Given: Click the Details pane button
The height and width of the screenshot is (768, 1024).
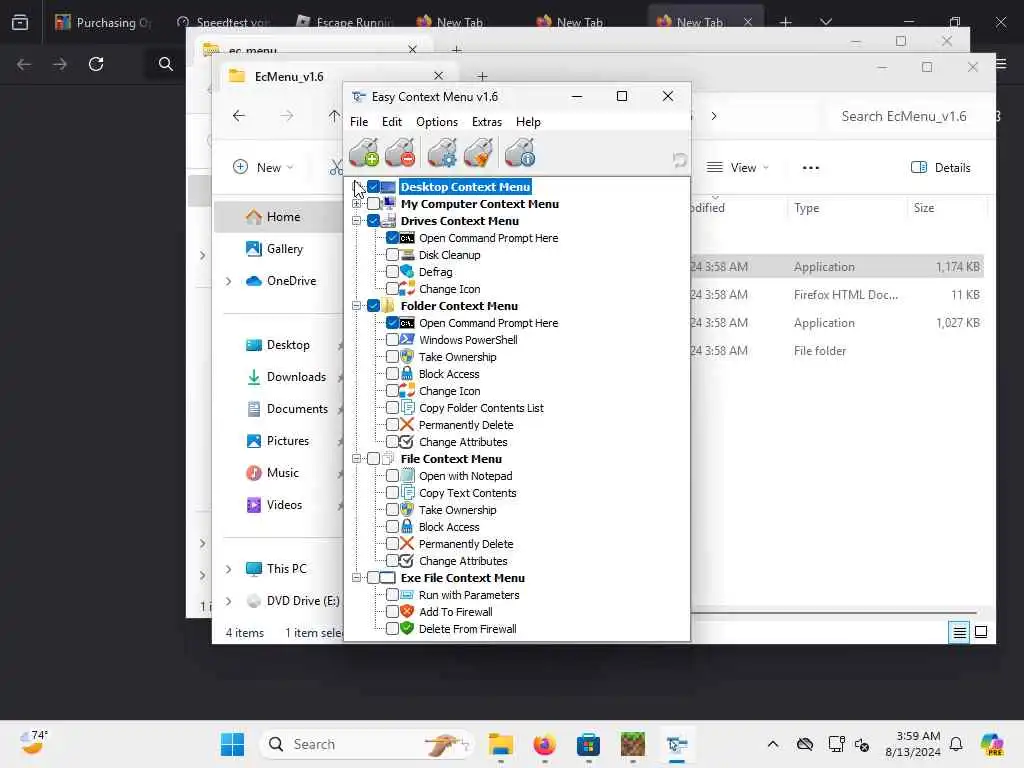Looking at the screenshot, I should (940, 168).
